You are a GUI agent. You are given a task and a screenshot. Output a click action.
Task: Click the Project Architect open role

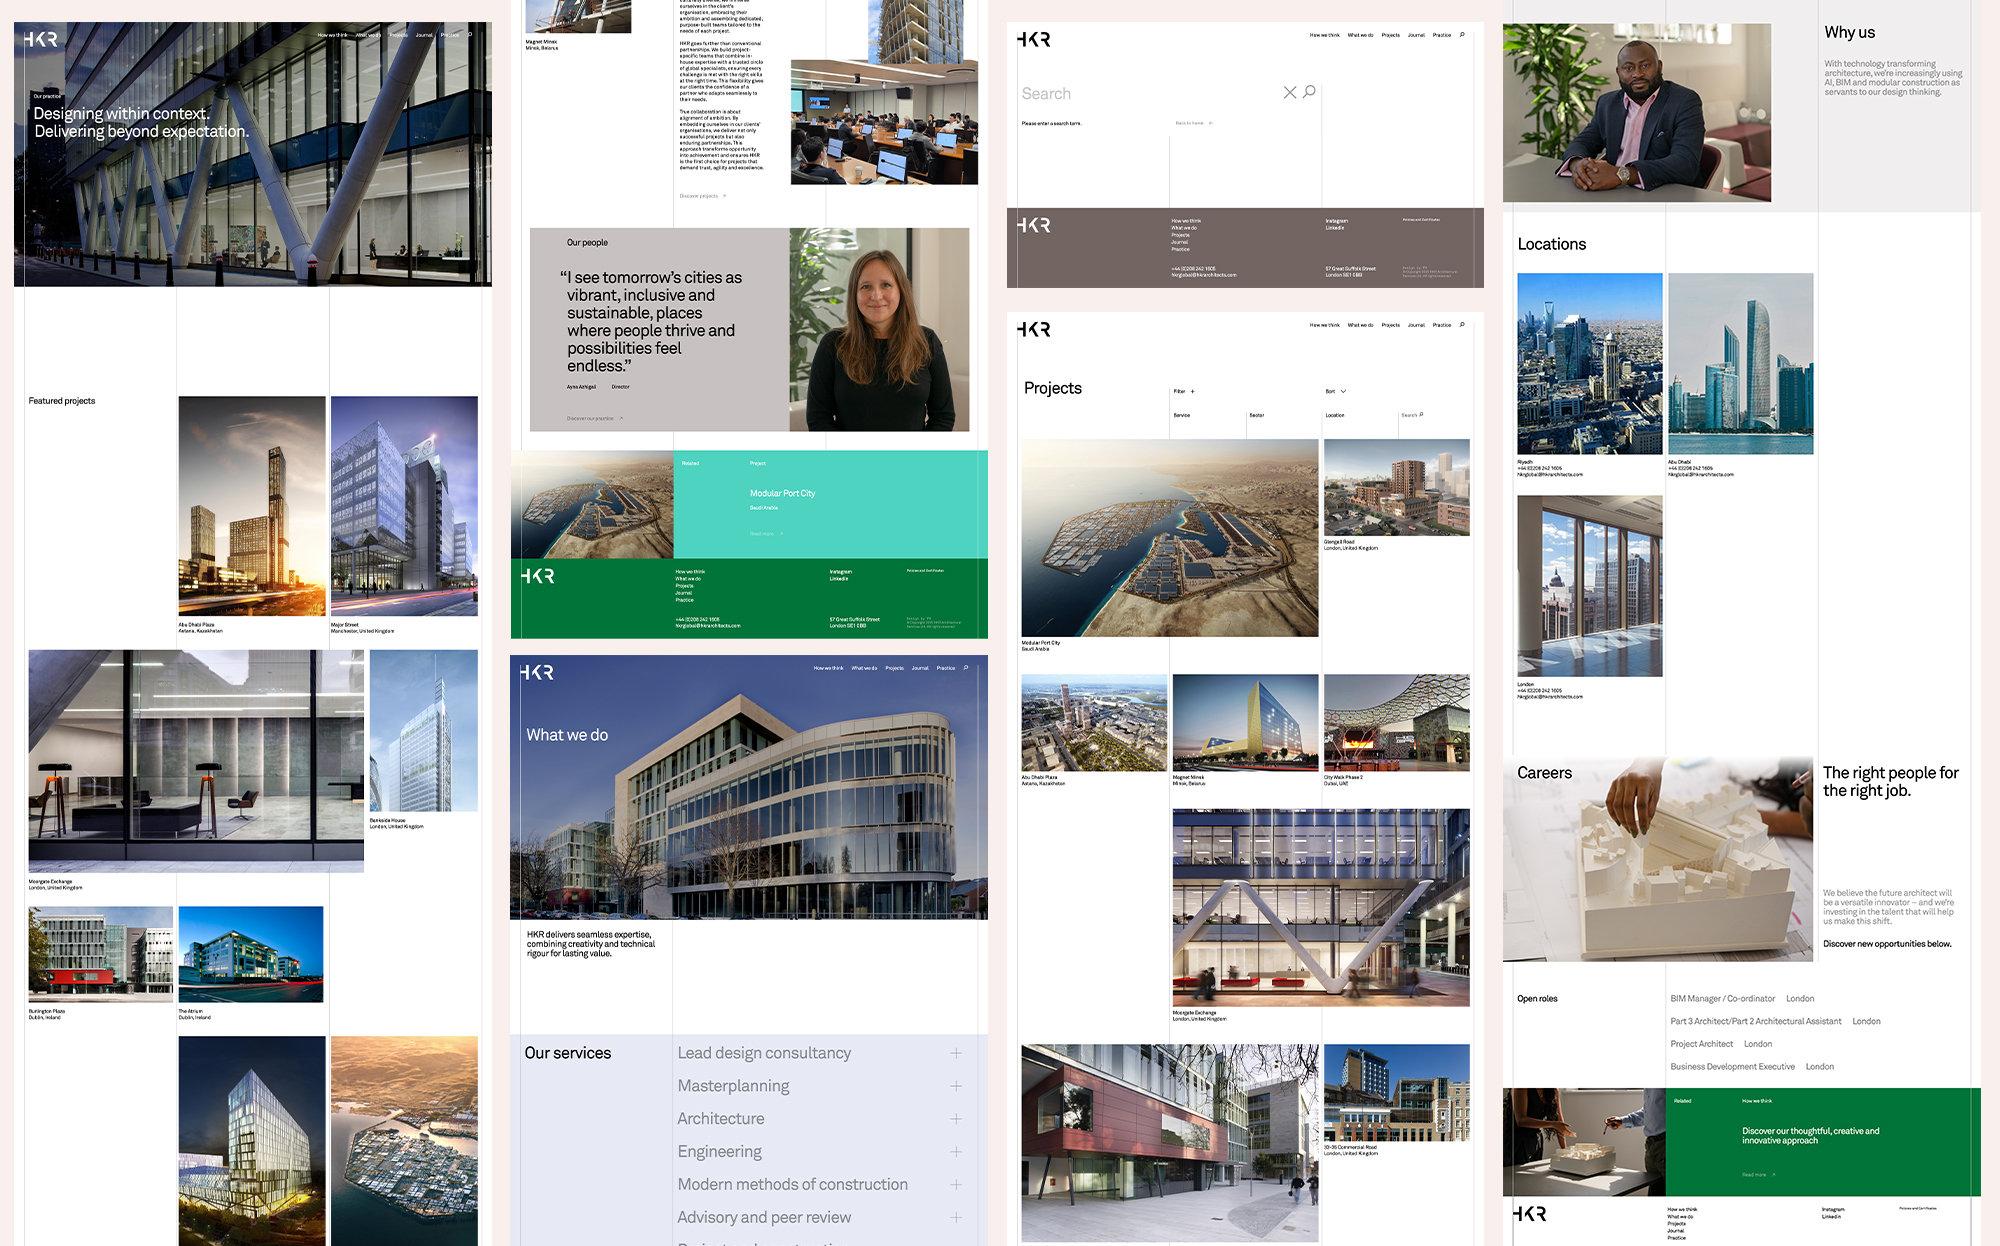(1701, 1044)
